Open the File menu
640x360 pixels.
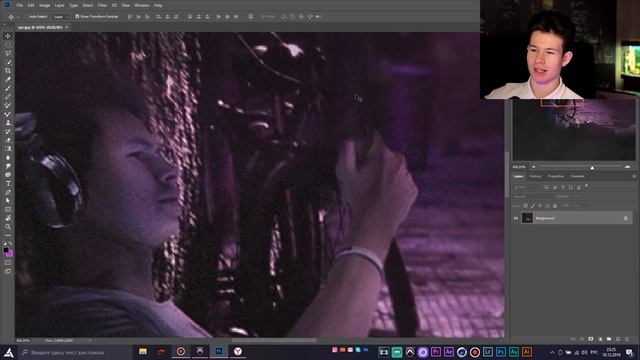point(20,5)
